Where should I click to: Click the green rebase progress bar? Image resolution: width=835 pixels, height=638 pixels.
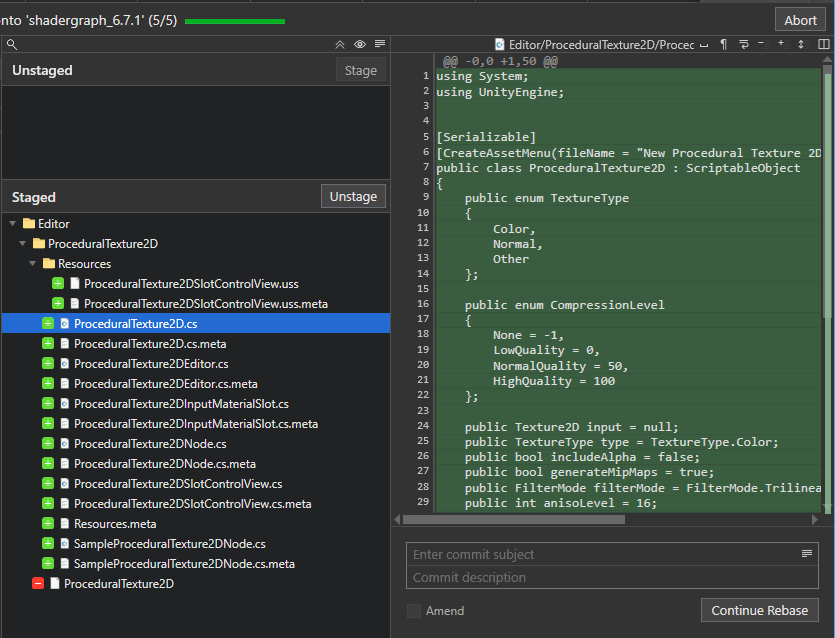point(235,21)
